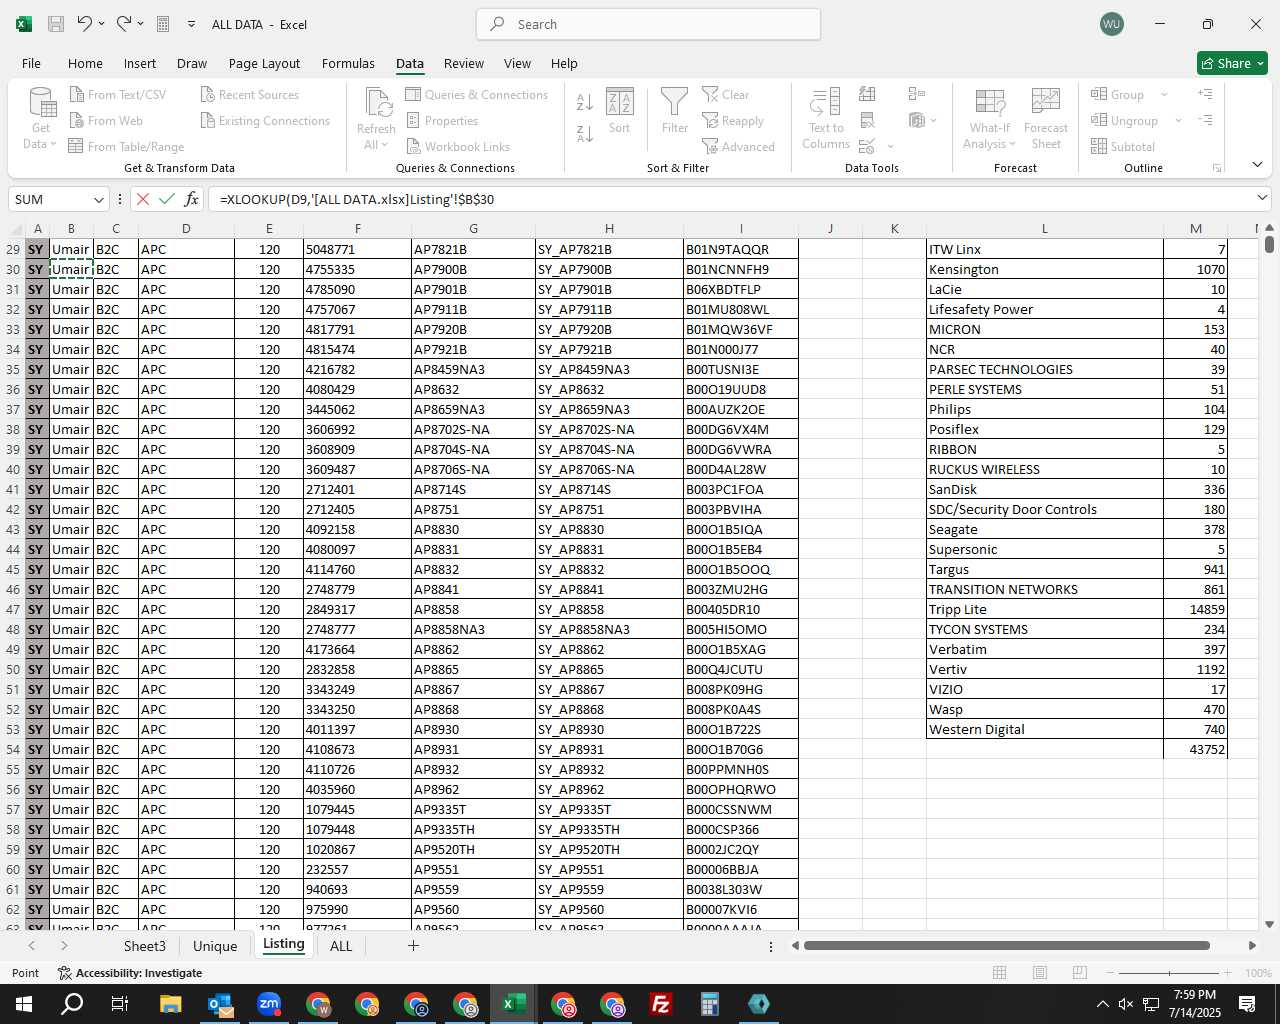Click Reapply filter
Screen dimensions: 1280x1024
[733, 120]
